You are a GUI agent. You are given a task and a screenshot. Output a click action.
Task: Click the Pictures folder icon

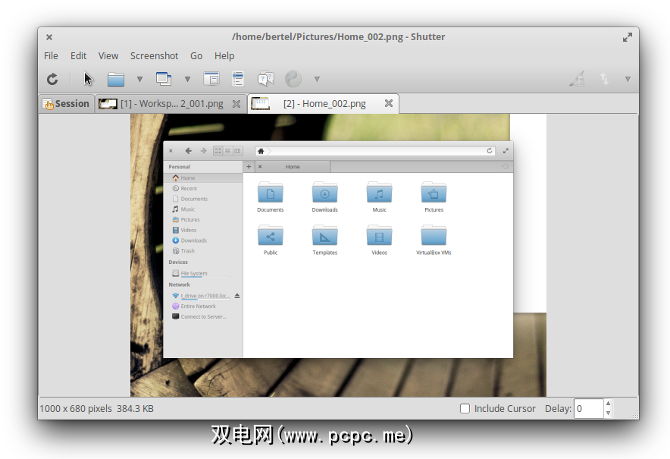tap(434, 193)
